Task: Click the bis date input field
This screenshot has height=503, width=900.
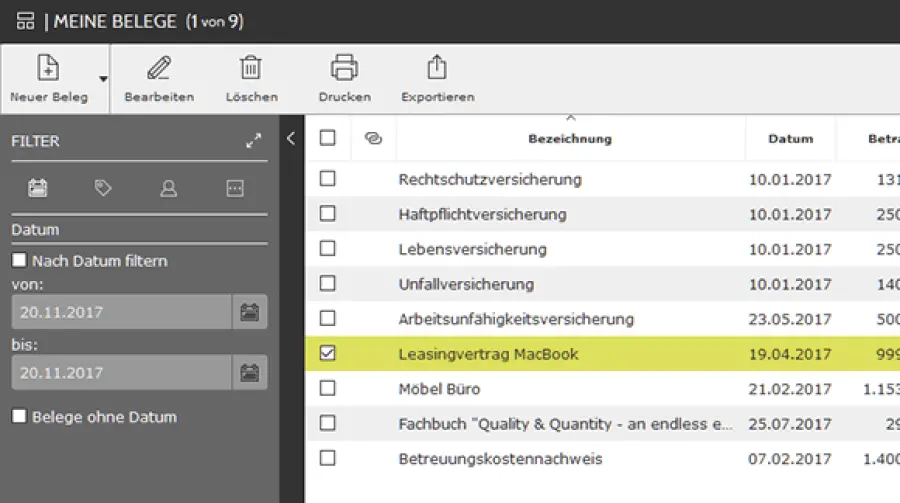Action: 121,373
